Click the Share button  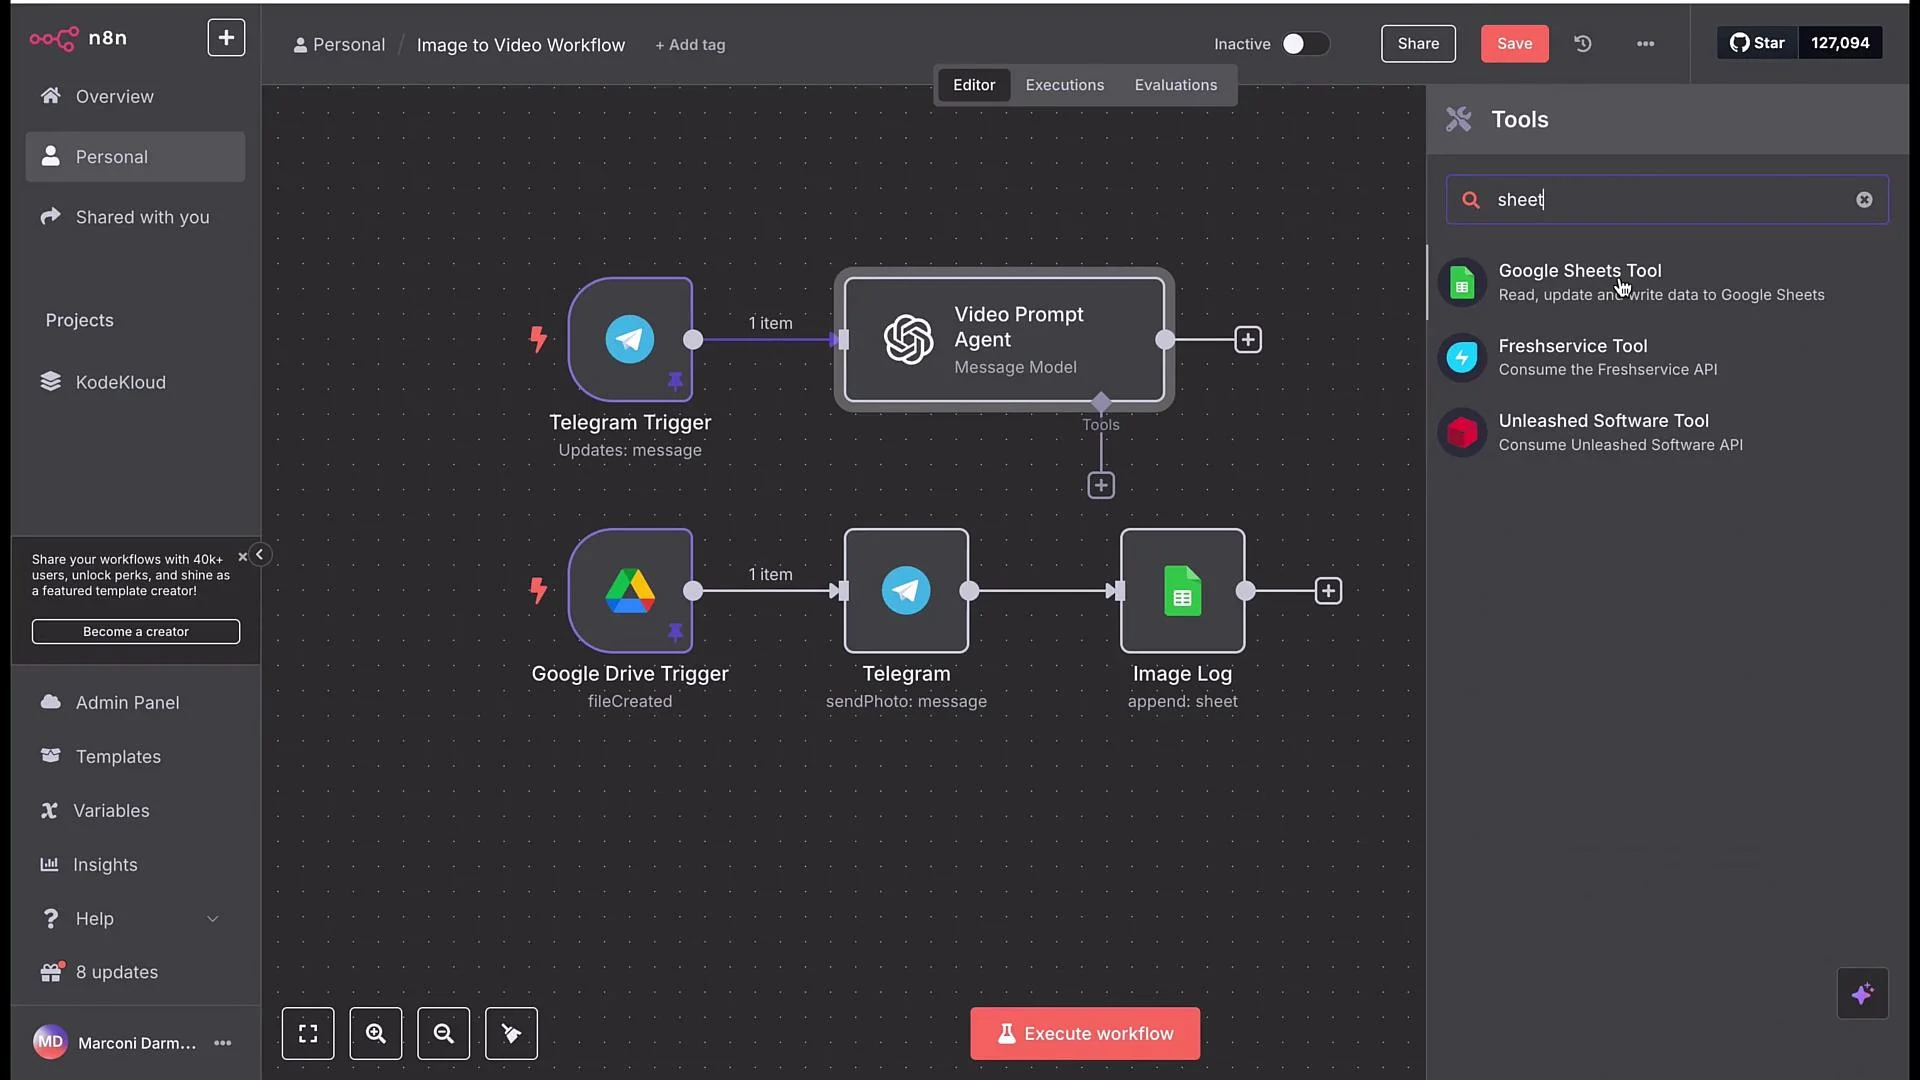pos(1418,44)
